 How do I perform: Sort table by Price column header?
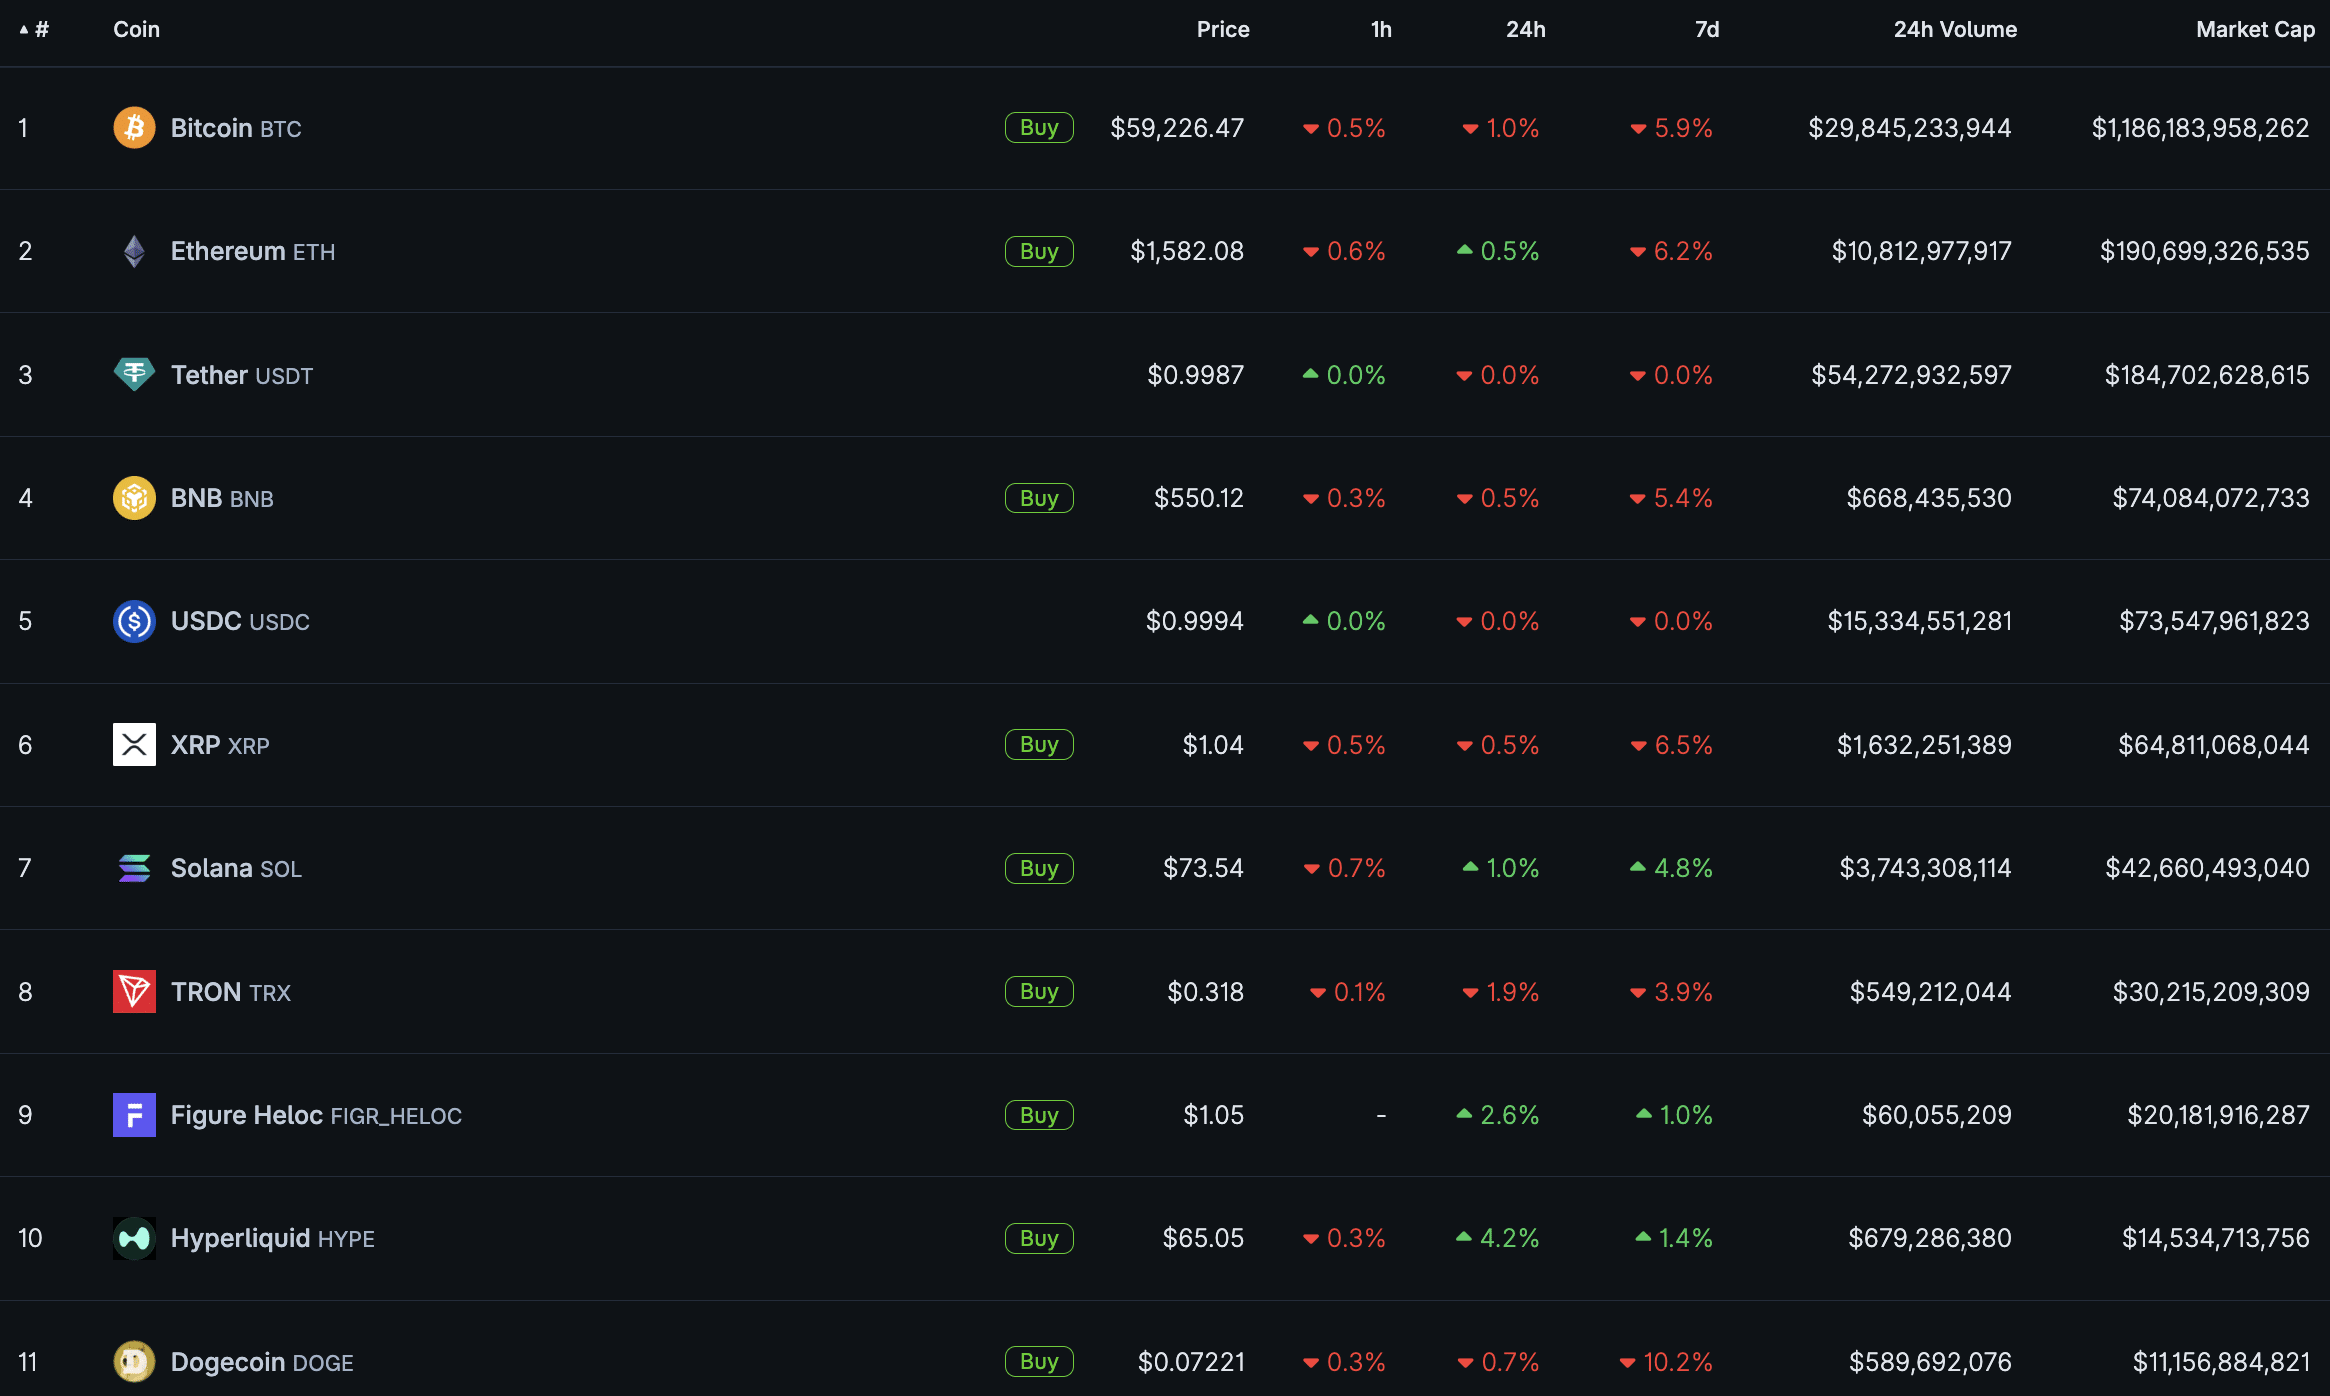click(x=1223, y=29)
